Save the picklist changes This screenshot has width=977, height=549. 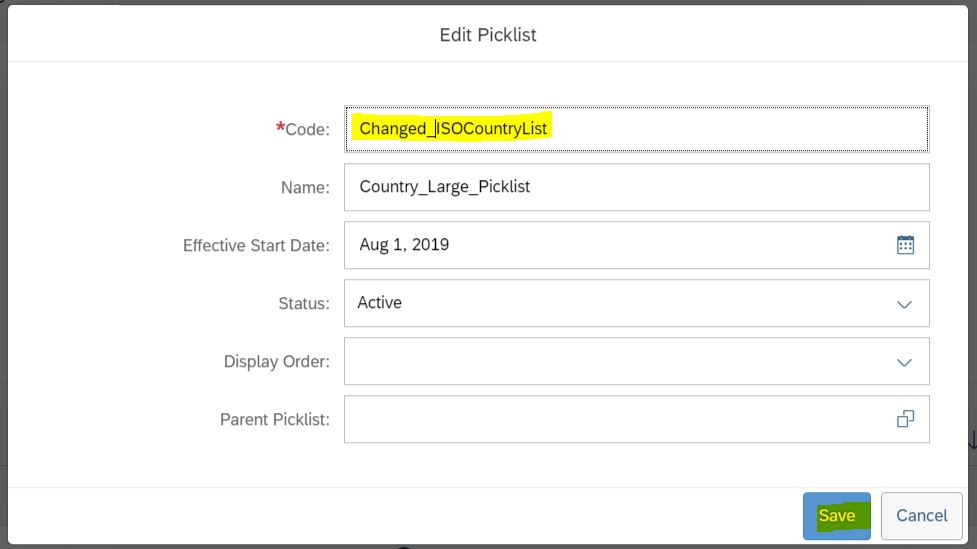(837, 516)
